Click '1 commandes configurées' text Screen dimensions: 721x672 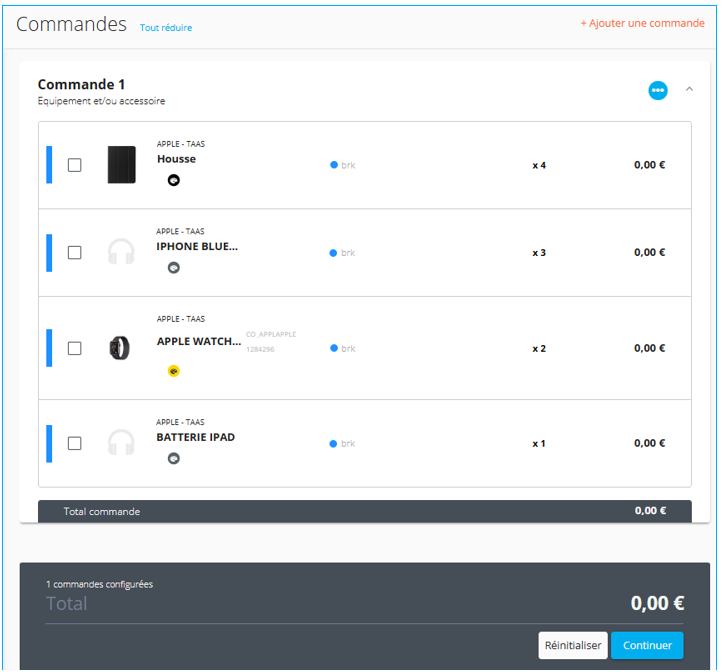(x=99, y=584)
